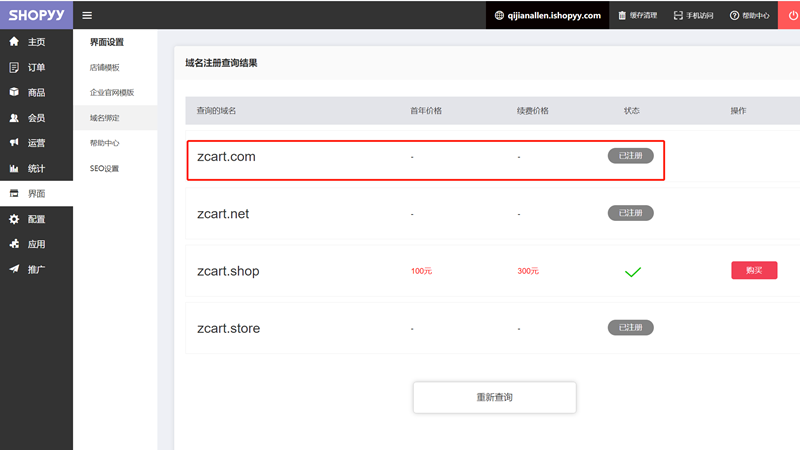Select 企业官网模板 in the submenu

(111, 92)
